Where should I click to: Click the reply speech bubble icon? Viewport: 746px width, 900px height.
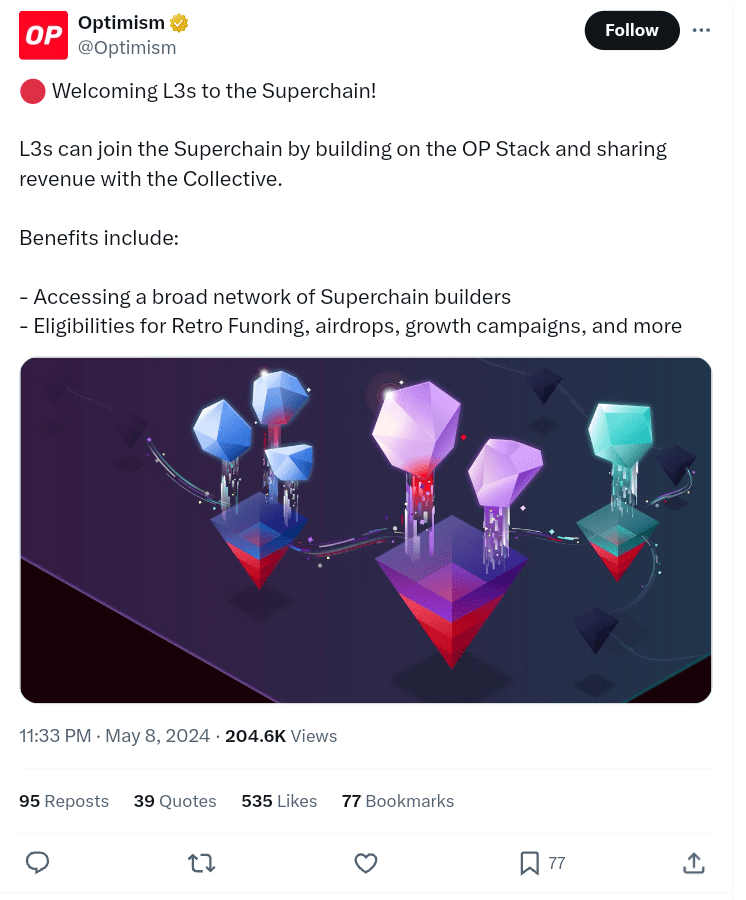coord(38,862)
